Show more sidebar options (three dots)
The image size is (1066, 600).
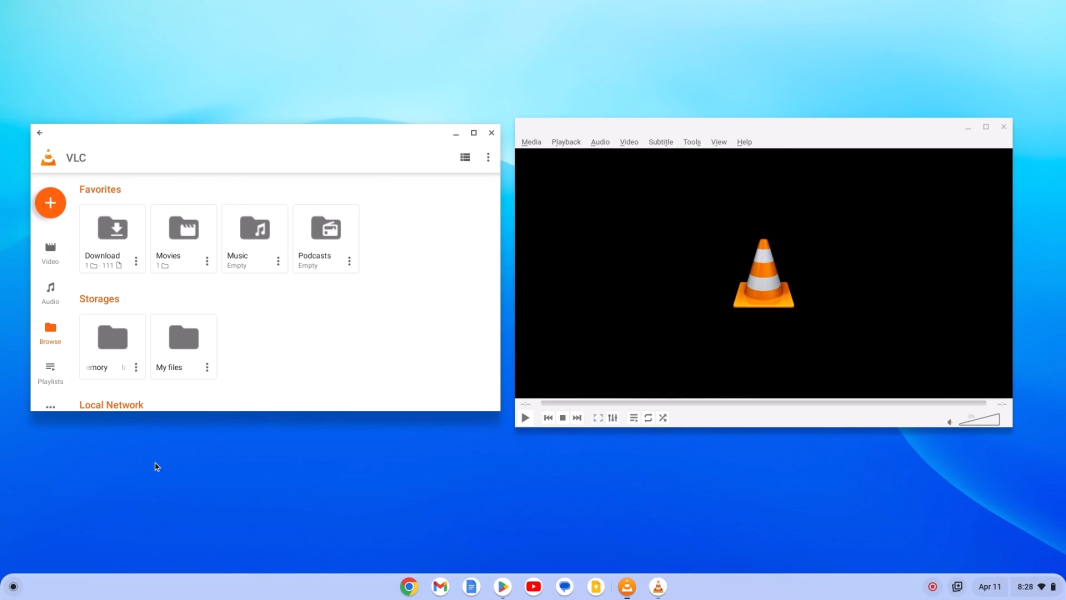pyautogui.click(x=50, y=407)
